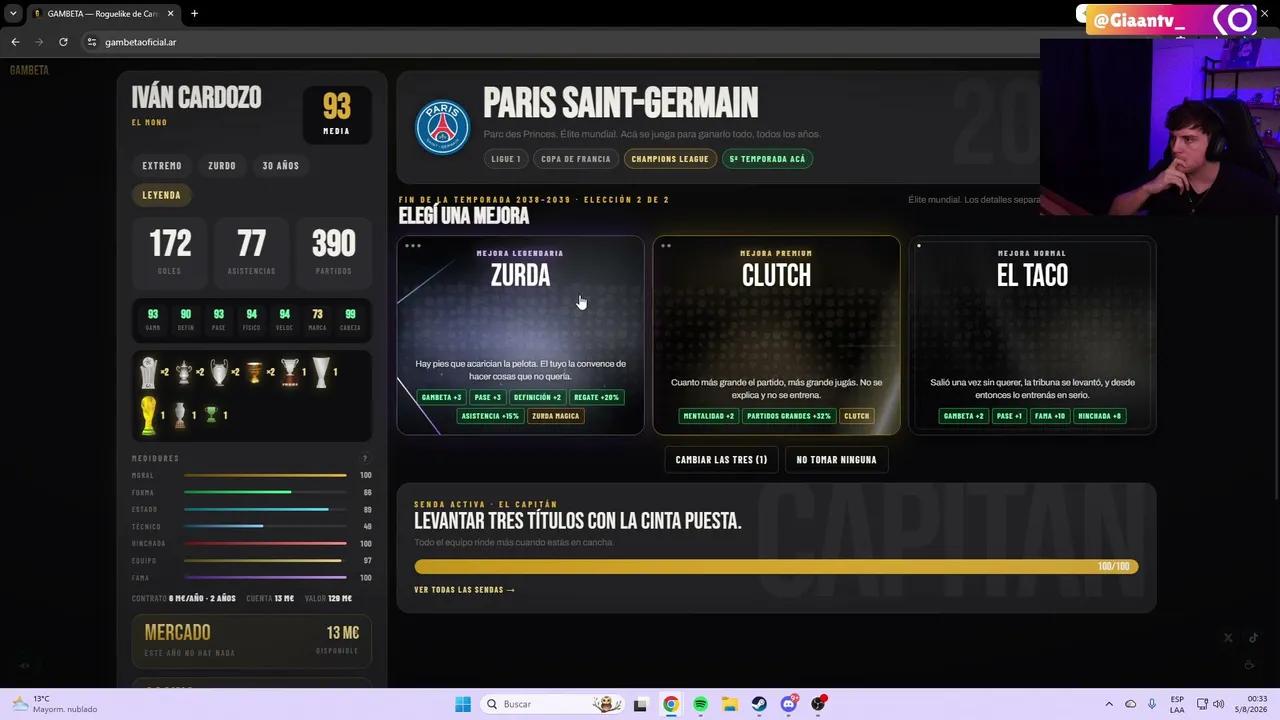Click the MERCADO panel heading
This screenshot has width=1280, height=720.
pos(177,632)
